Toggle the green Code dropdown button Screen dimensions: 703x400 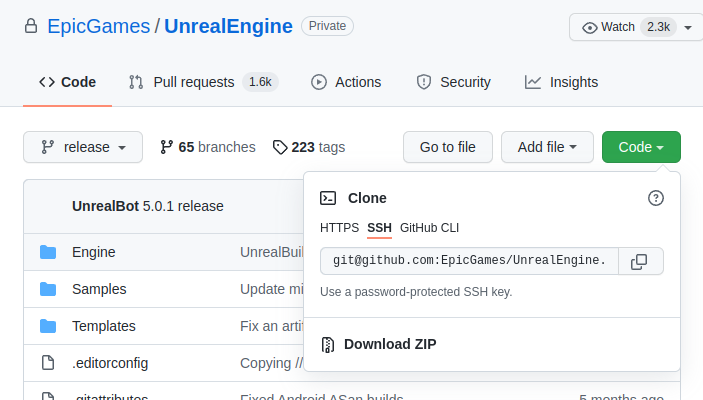pyautogui.click(x=641, y=147)
